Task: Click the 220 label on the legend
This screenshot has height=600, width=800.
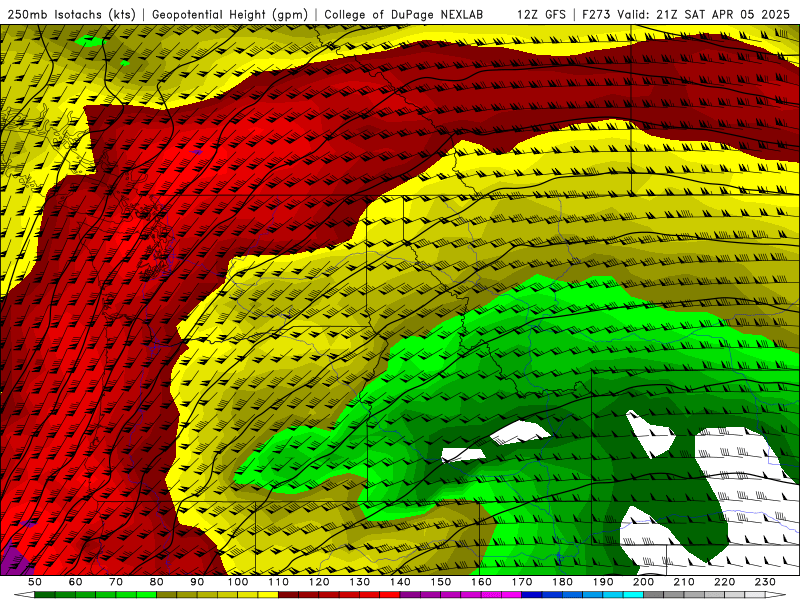Action: (x=724, y=582)
